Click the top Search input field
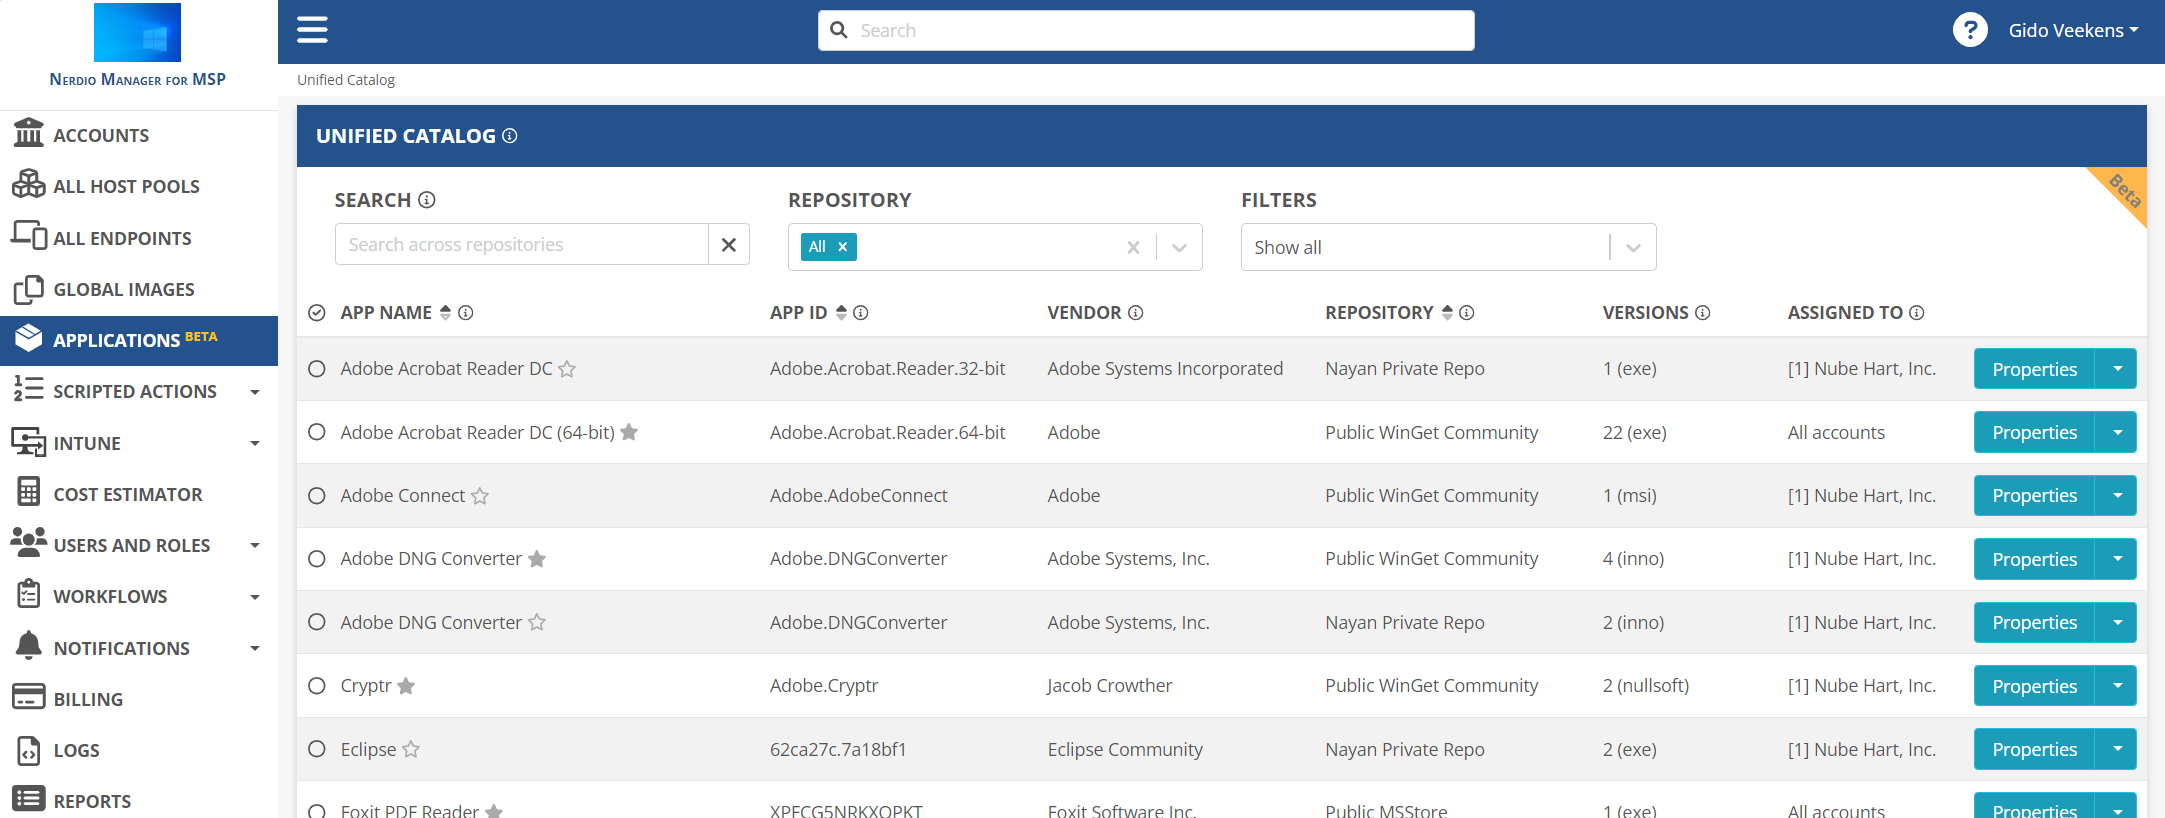The width and height of the screenshot is (2165, 818). tap(1145, 30)
